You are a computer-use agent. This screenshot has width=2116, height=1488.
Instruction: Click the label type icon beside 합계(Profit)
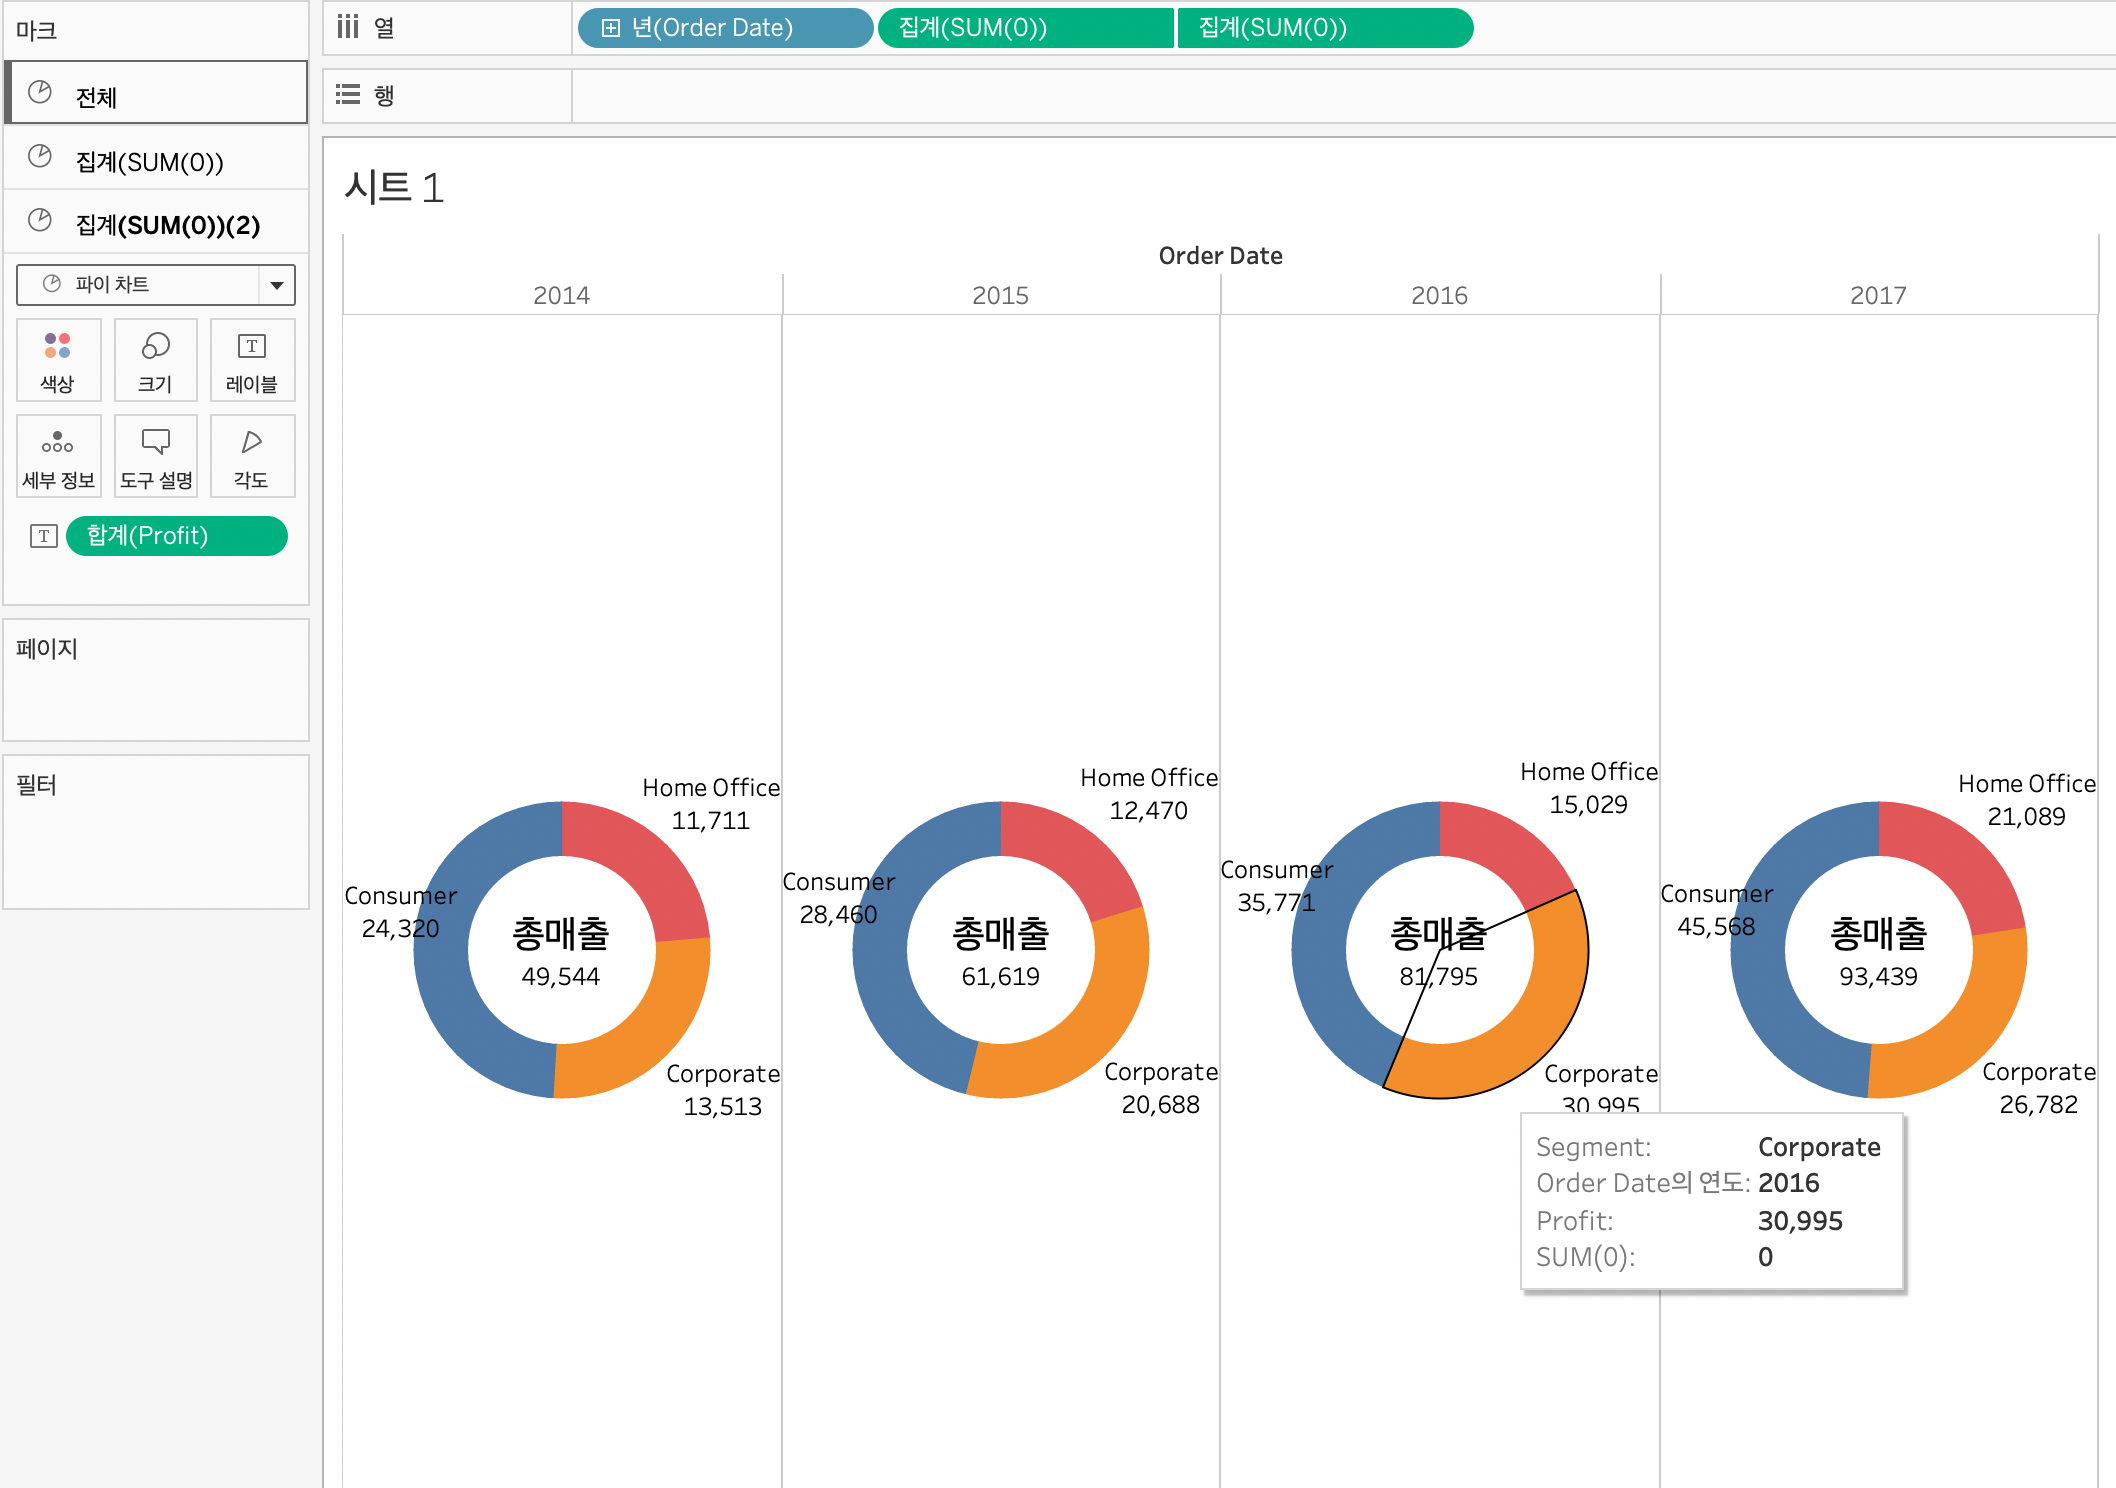43,536
